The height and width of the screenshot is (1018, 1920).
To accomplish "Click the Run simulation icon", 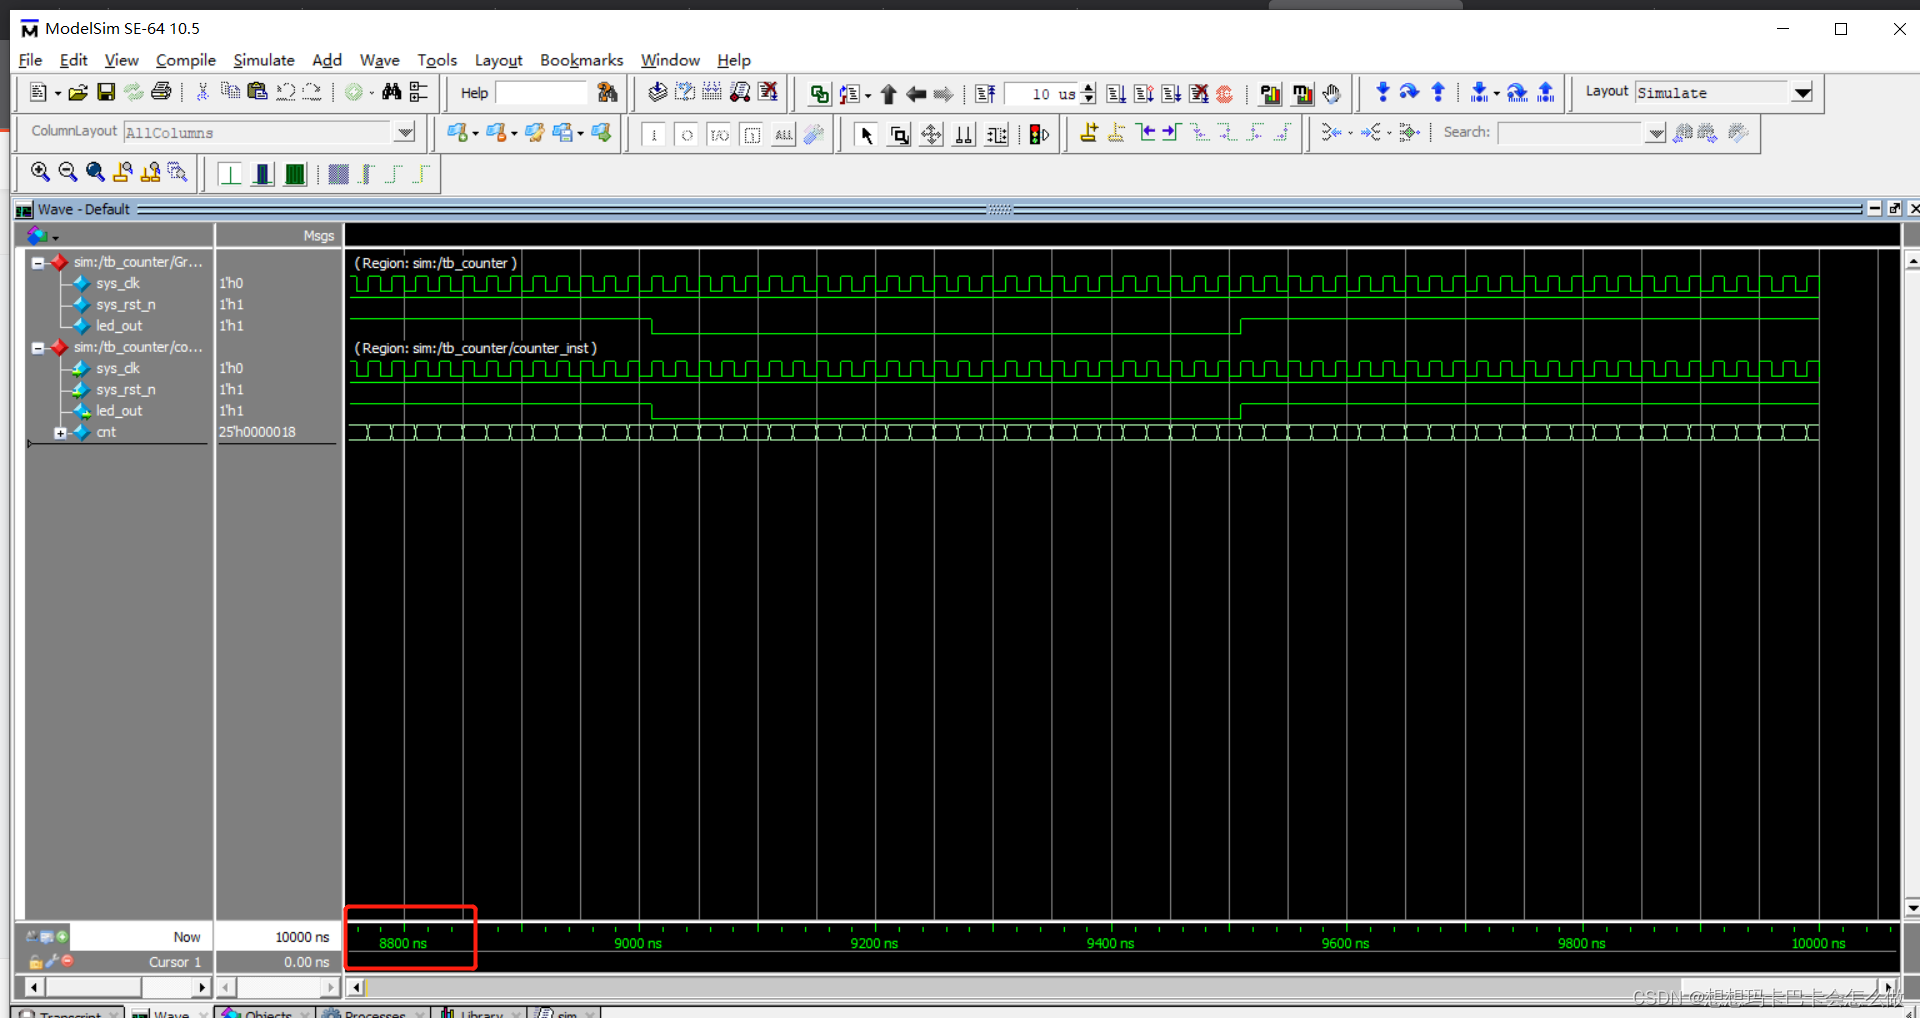I will tap(1117, 94).
